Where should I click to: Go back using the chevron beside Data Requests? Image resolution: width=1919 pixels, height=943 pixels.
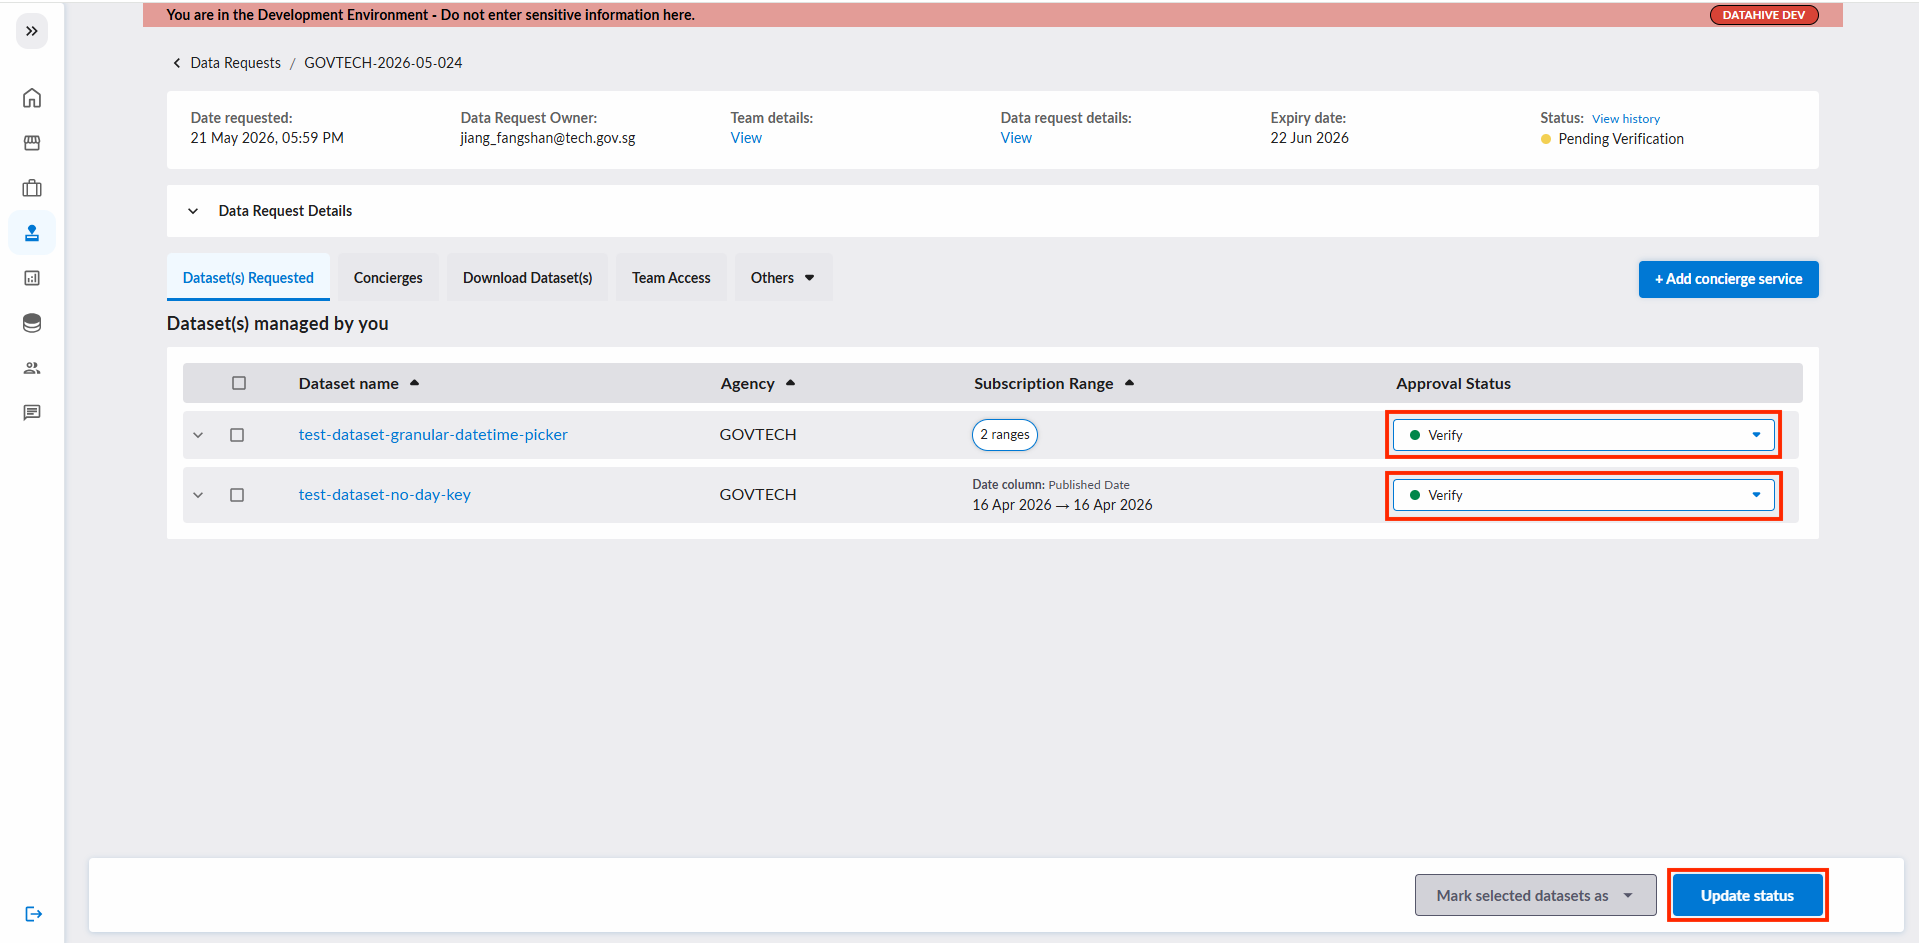tap(177, 63)
